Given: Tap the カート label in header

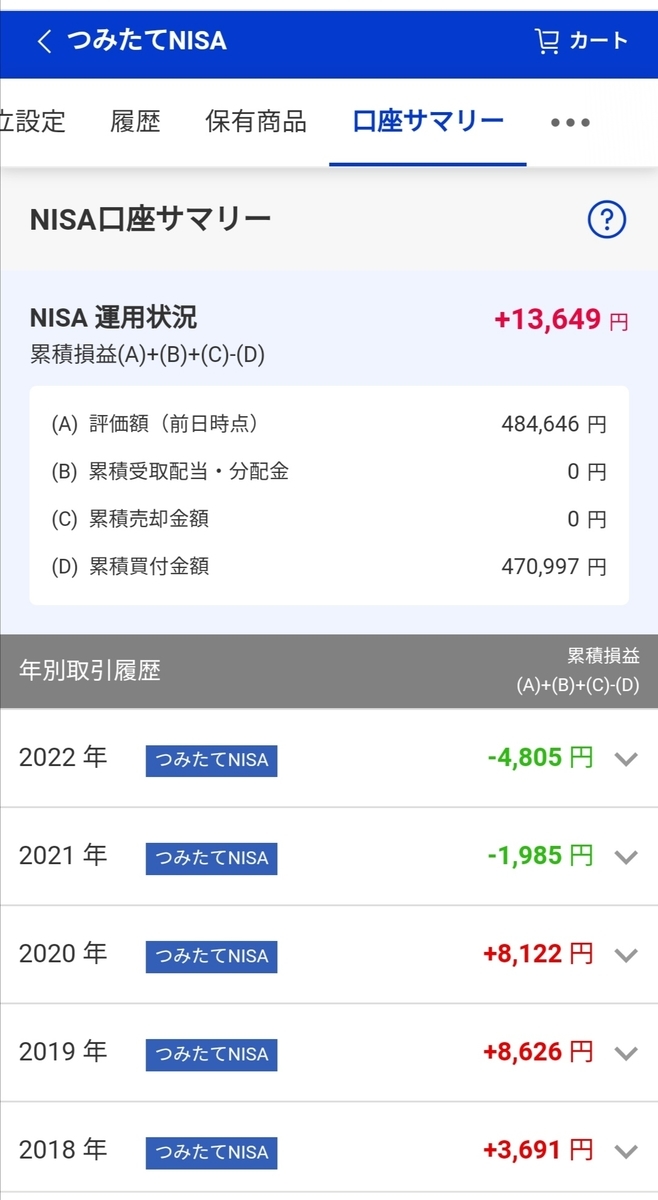Looking at the screenshot, I should 599,41.
